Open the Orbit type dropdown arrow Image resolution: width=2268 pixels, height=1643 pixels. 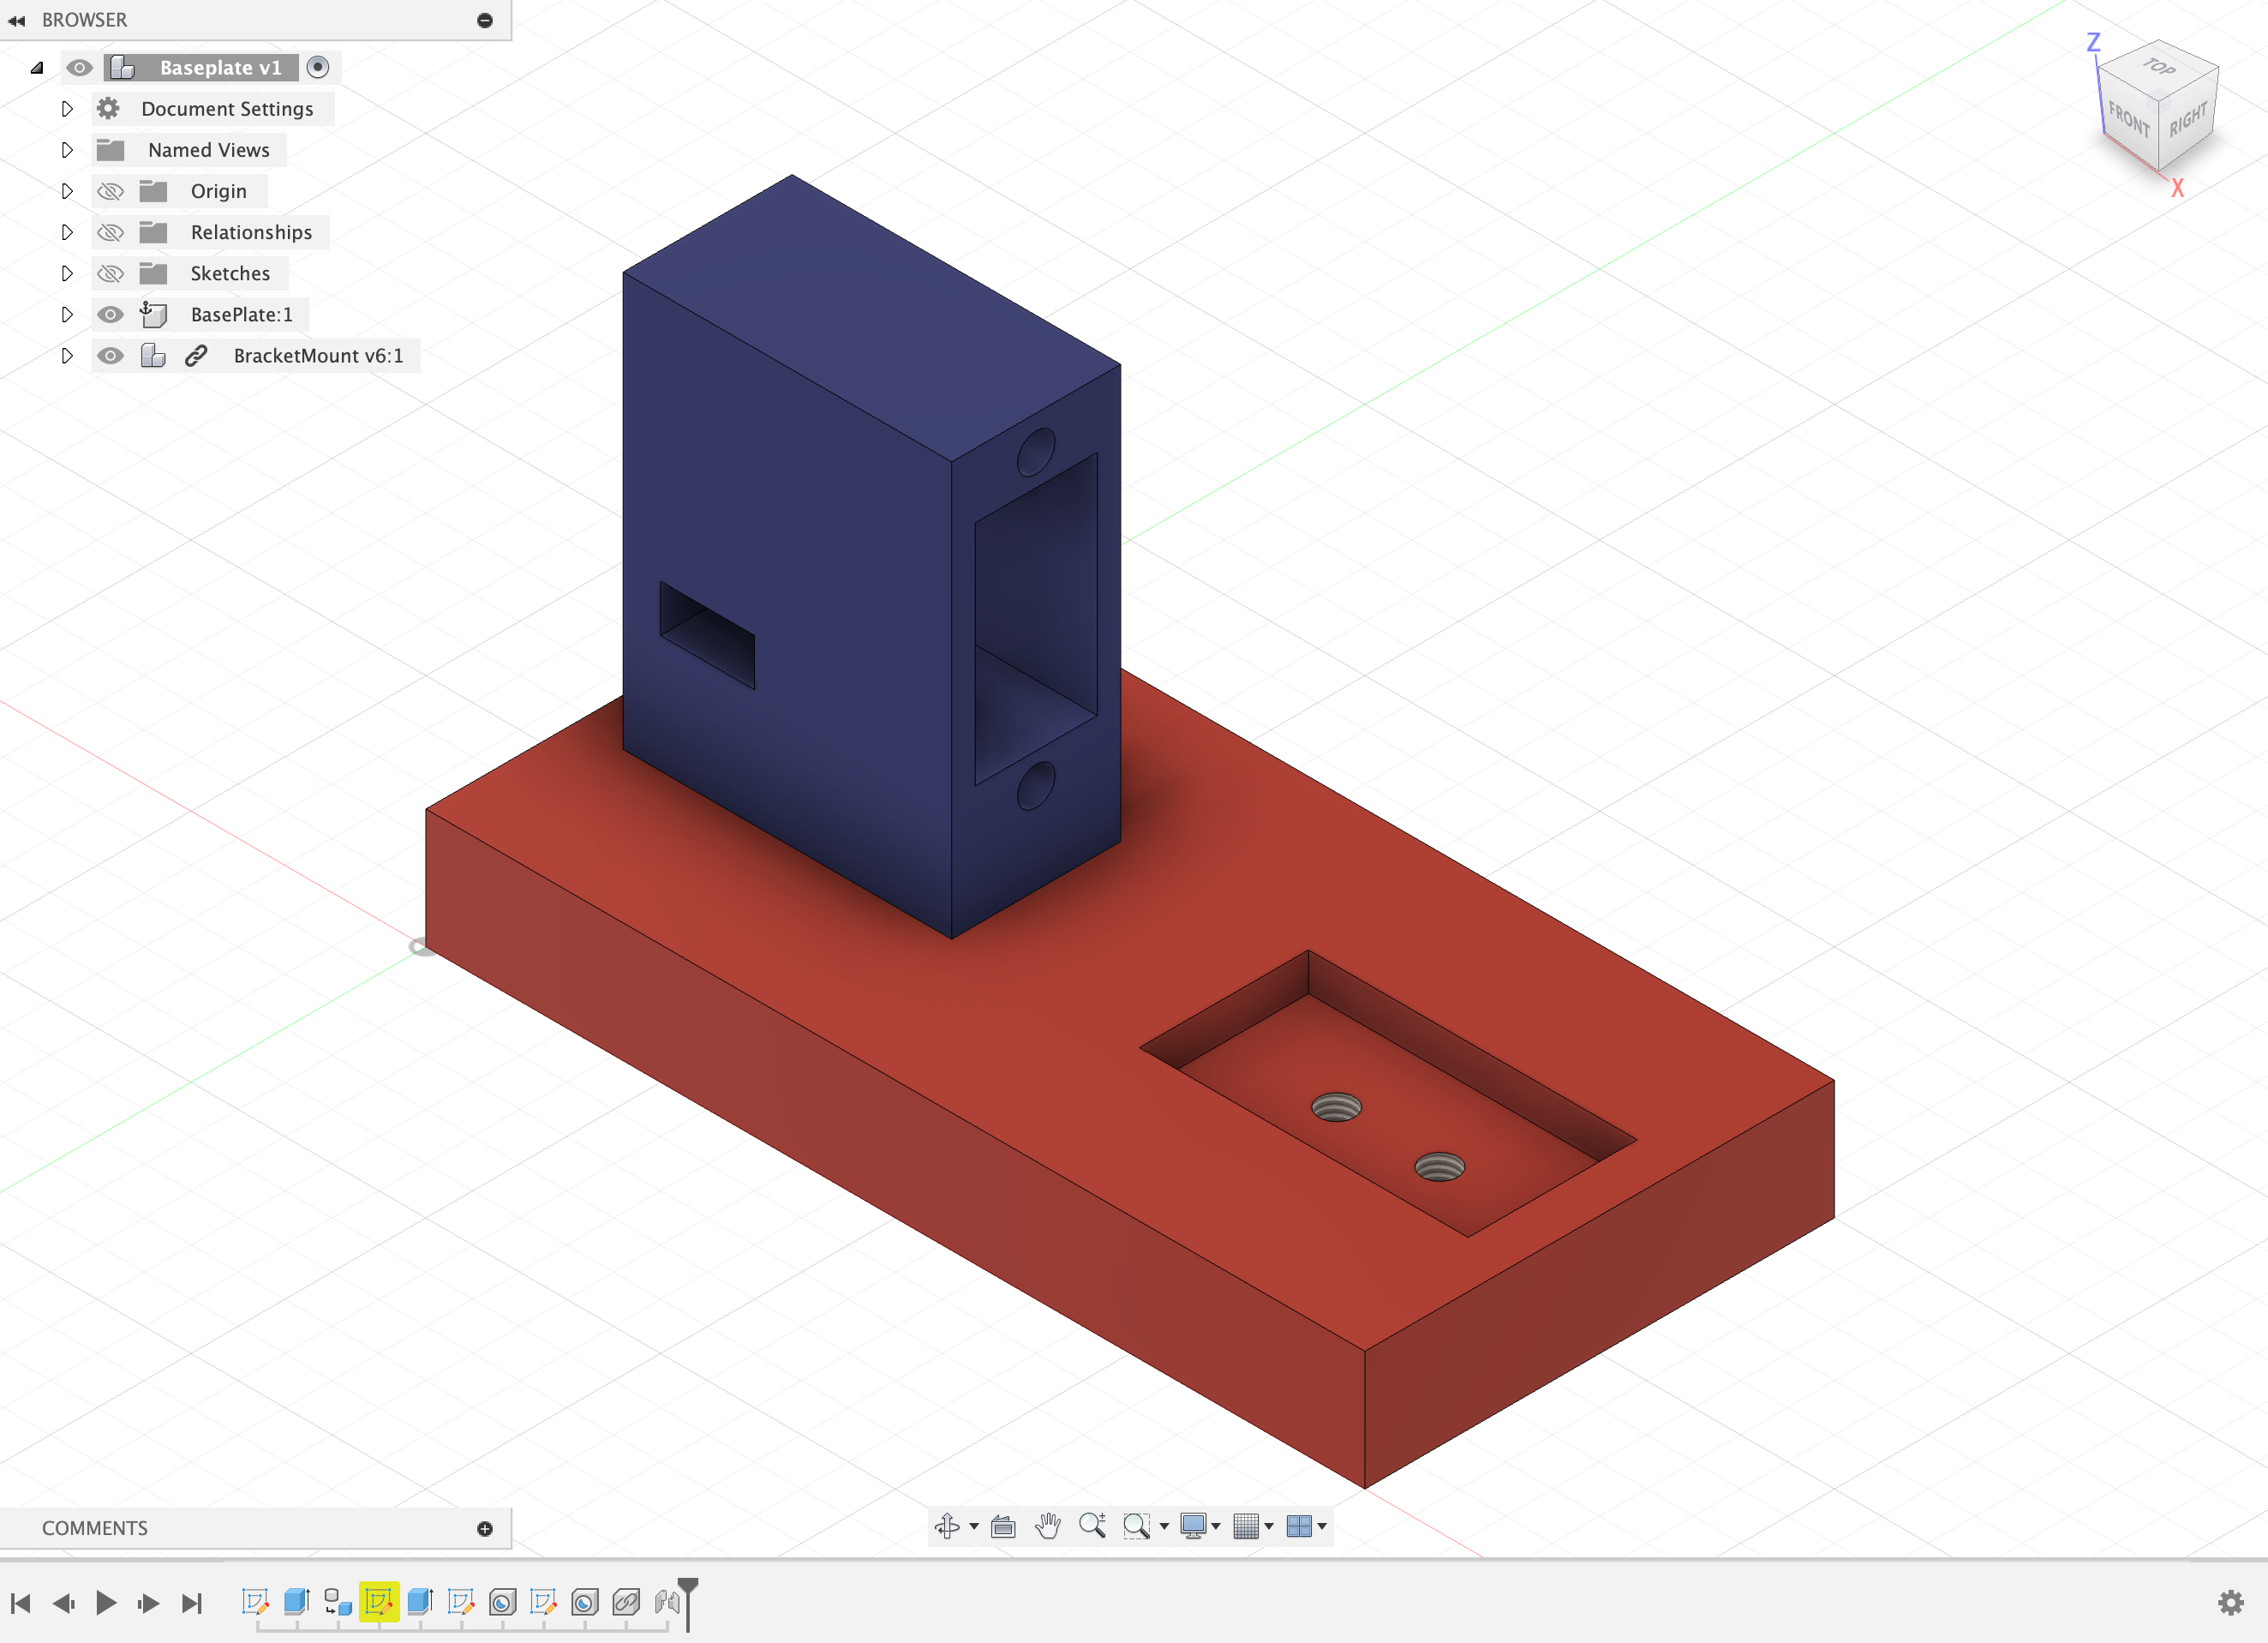tap(974, 1527)
